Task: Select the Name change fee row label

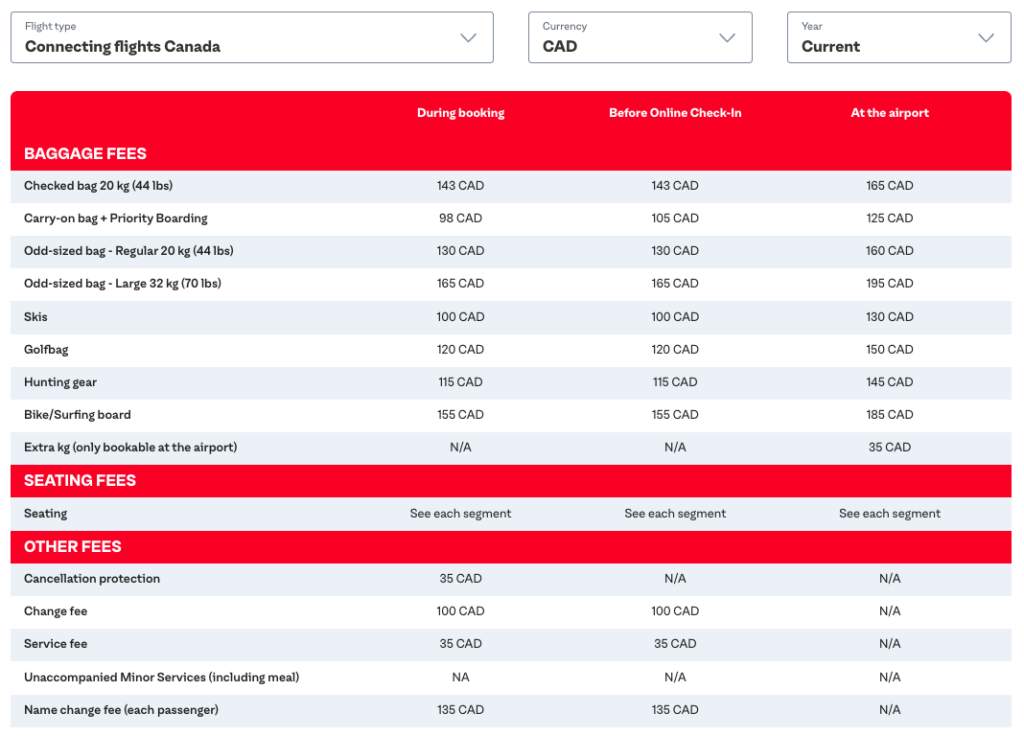Action: 121,710
